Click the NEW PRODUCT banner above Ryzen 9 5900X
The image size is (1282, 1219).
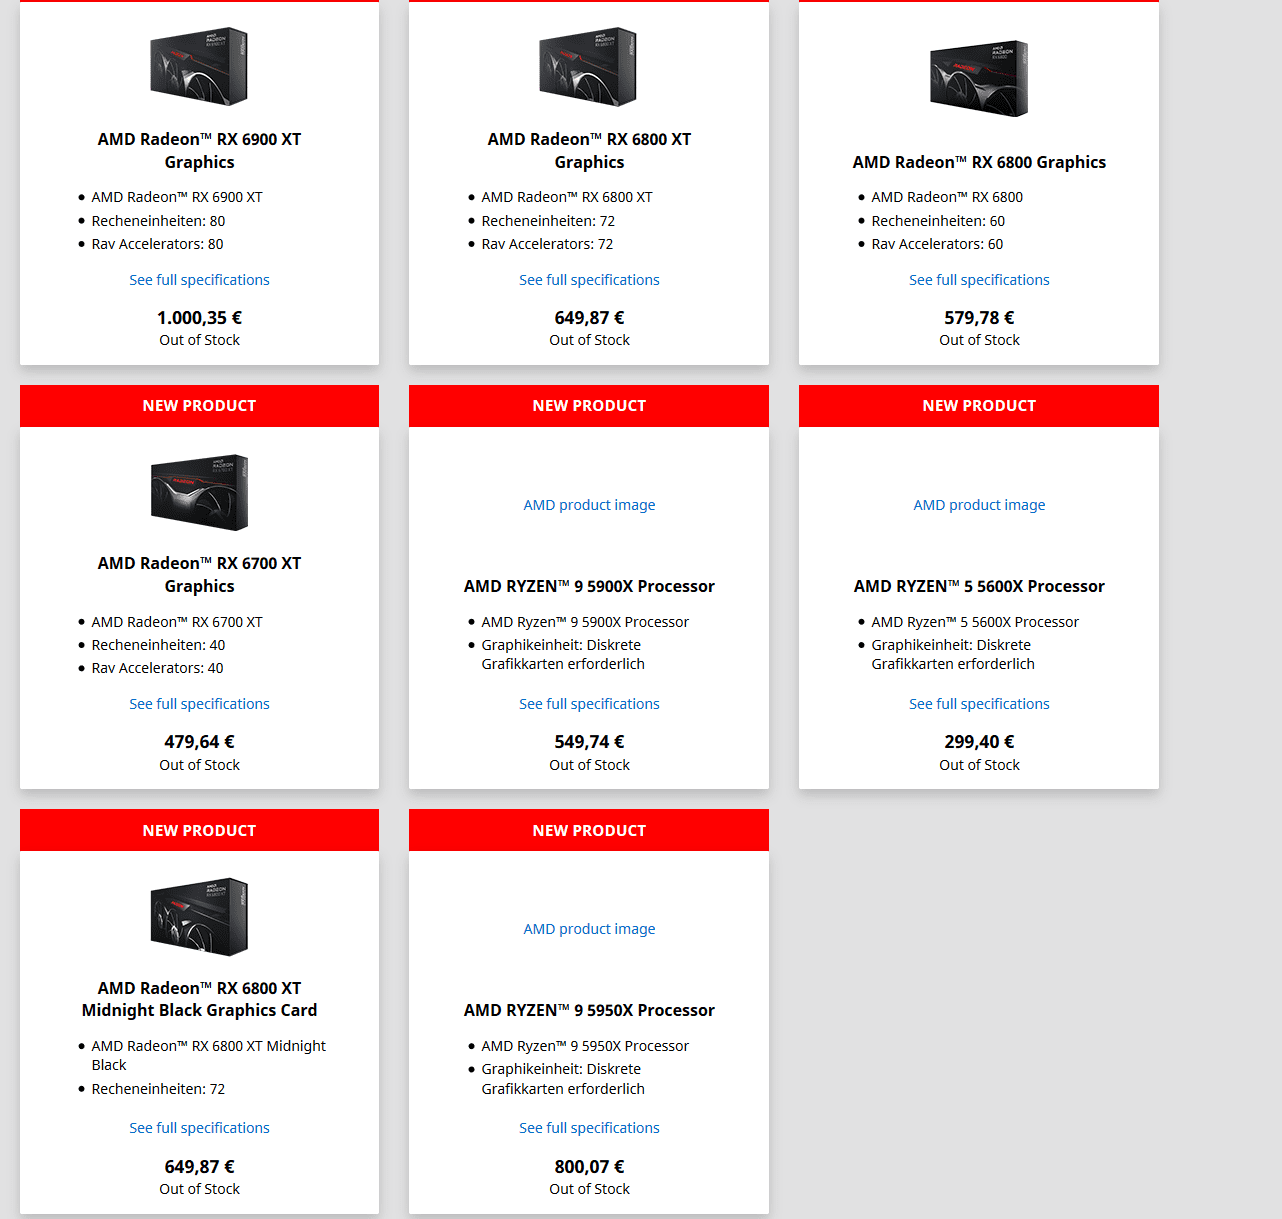coord(589,406)
